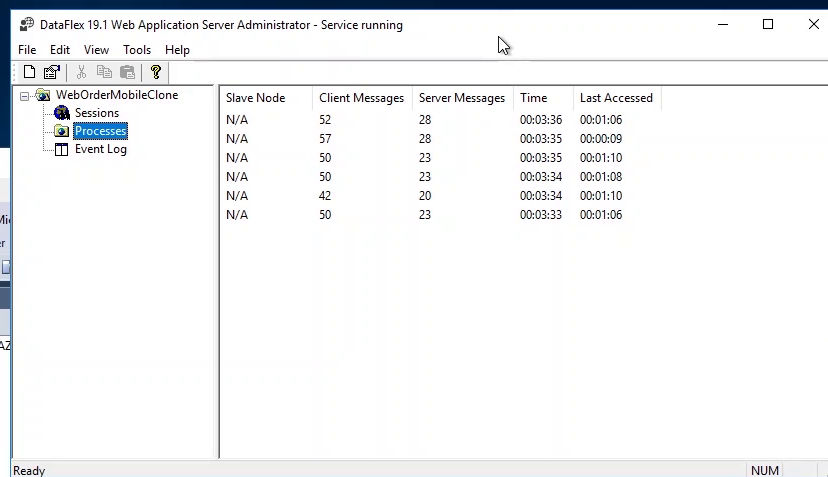Open the View menu
The image size is (828, 477).
pyautogui.click(x=96, y=50)
